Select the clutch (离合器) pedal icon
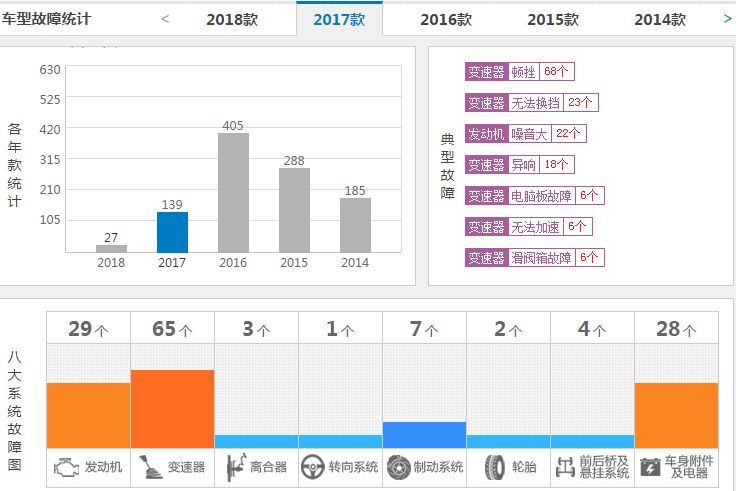Image resolution: width=736 pixels, height=491 pixels. (234, 467)
